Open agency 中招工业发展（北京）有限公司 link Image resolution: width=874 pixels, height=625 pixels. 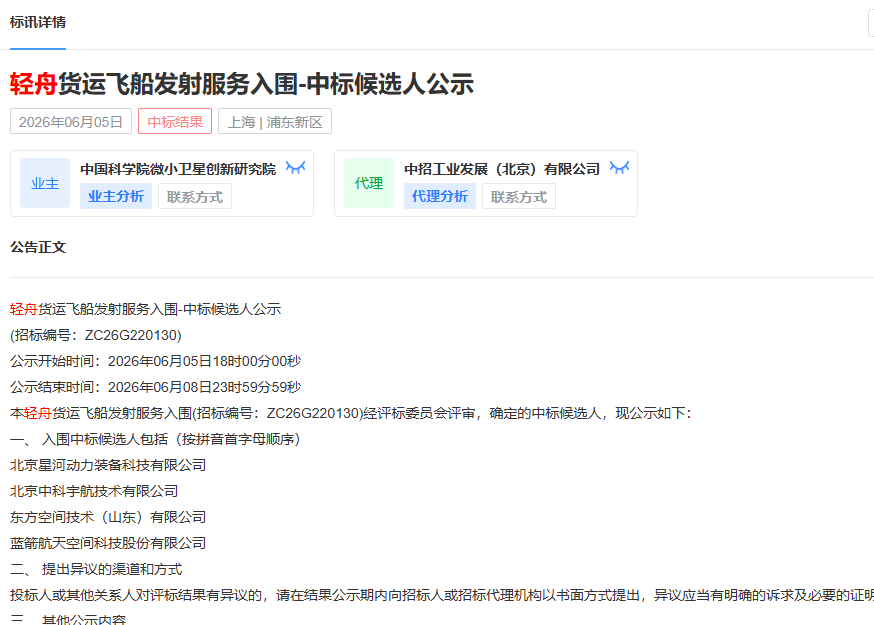pos(502,169)
